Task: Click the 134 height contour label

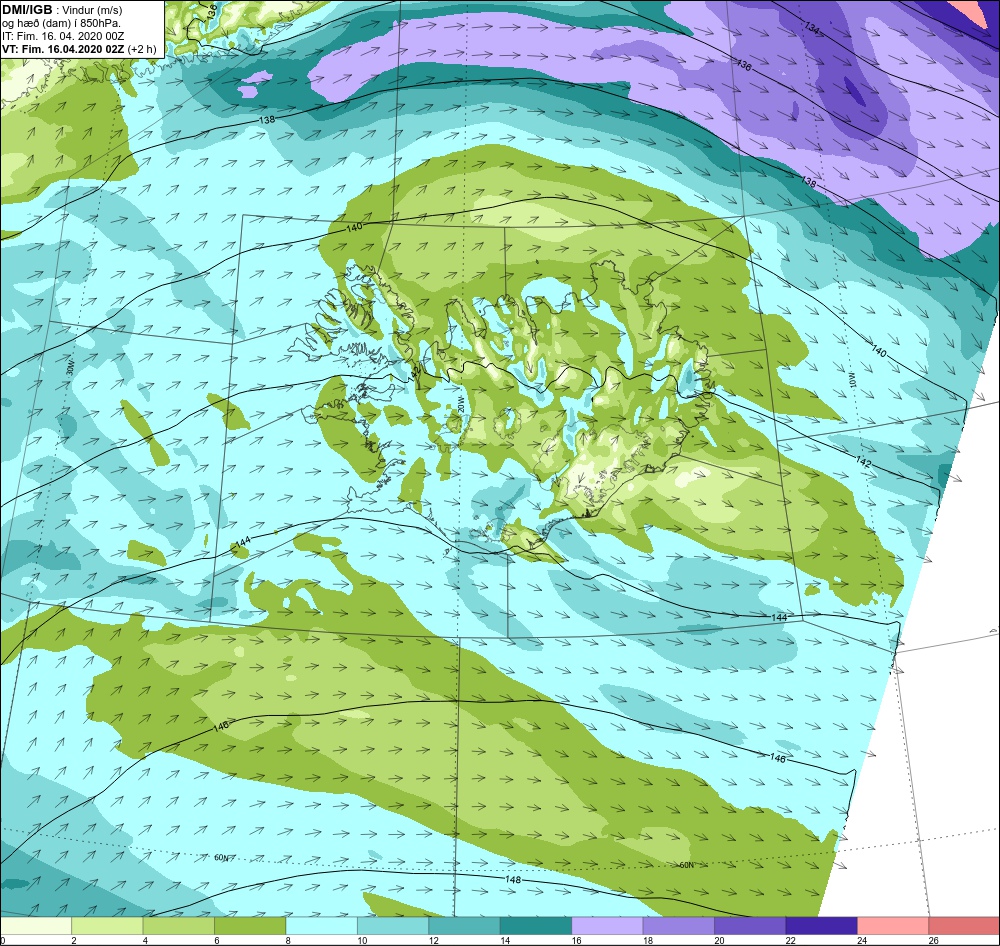Action: coord(811,28)
